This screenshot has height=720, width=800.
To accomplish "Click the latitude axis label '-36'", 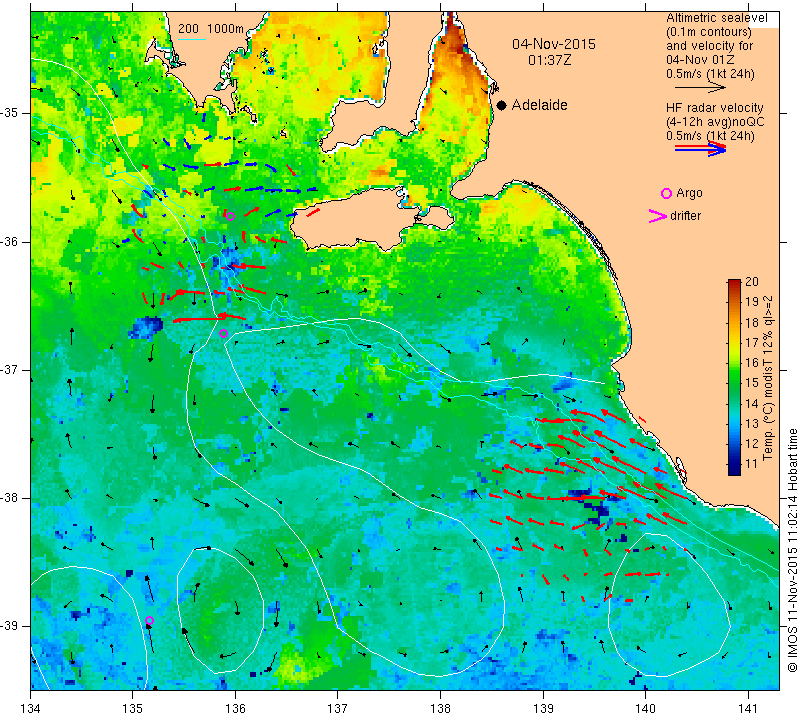I will [11, 241].
